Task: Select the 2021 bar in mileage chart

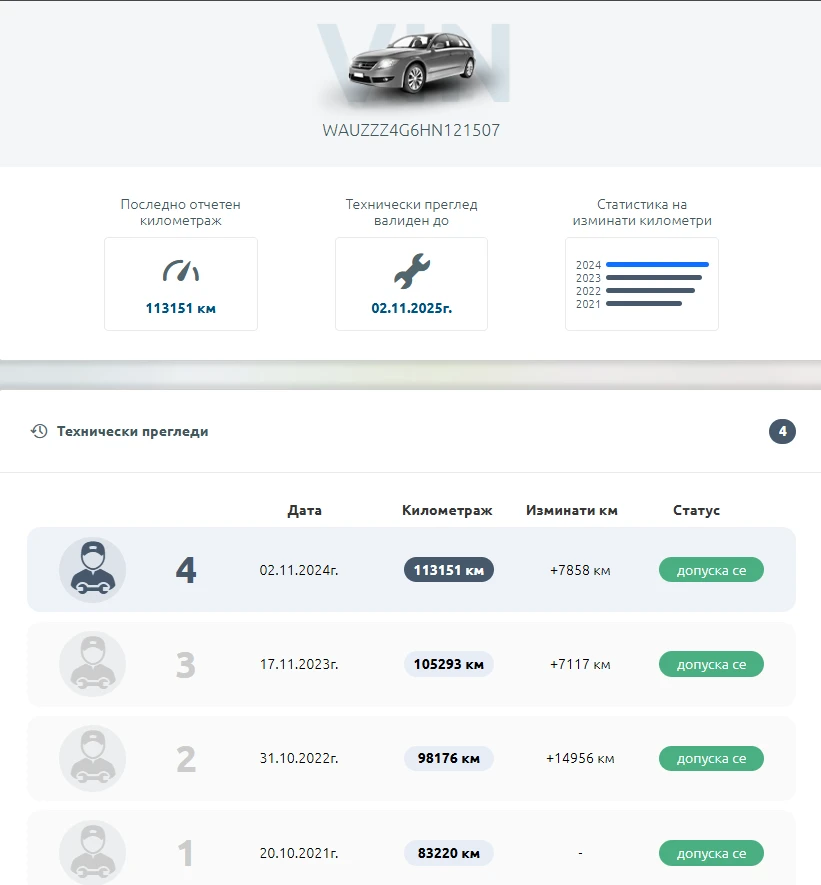Action: (643, 304)
